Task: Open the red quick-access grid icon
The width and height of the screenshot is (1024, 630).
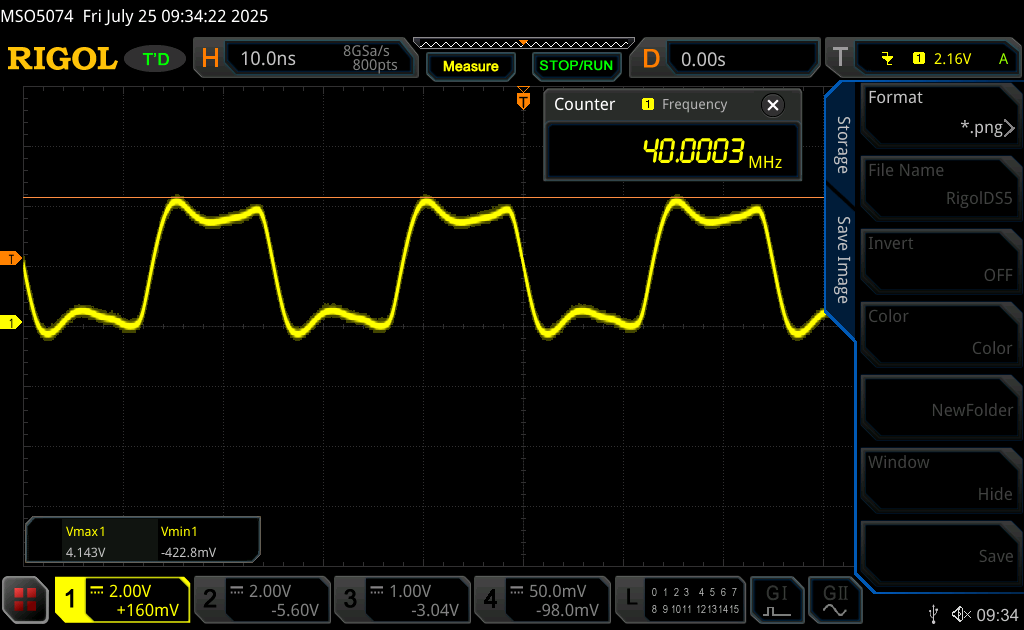Action: point(25,599)
